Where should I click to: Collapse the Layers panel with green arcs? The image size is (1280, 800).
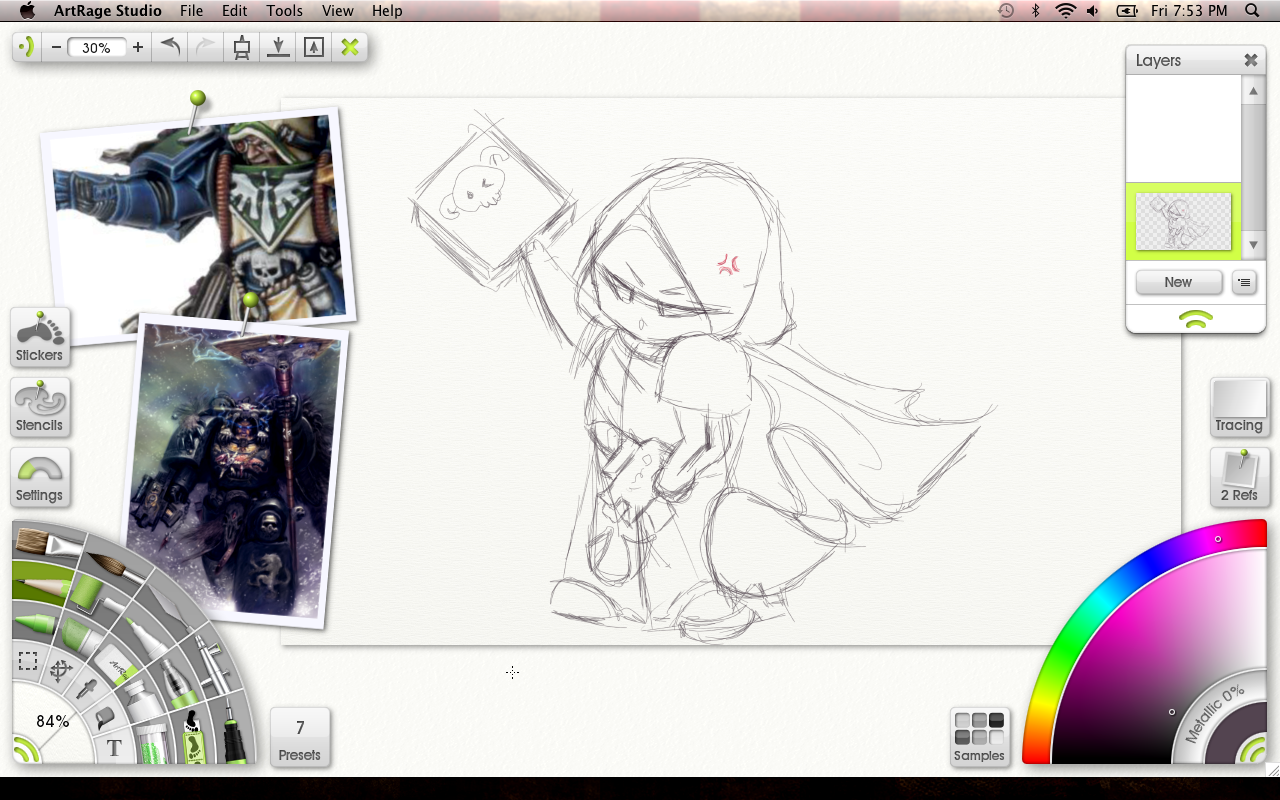coord(1196,319)
